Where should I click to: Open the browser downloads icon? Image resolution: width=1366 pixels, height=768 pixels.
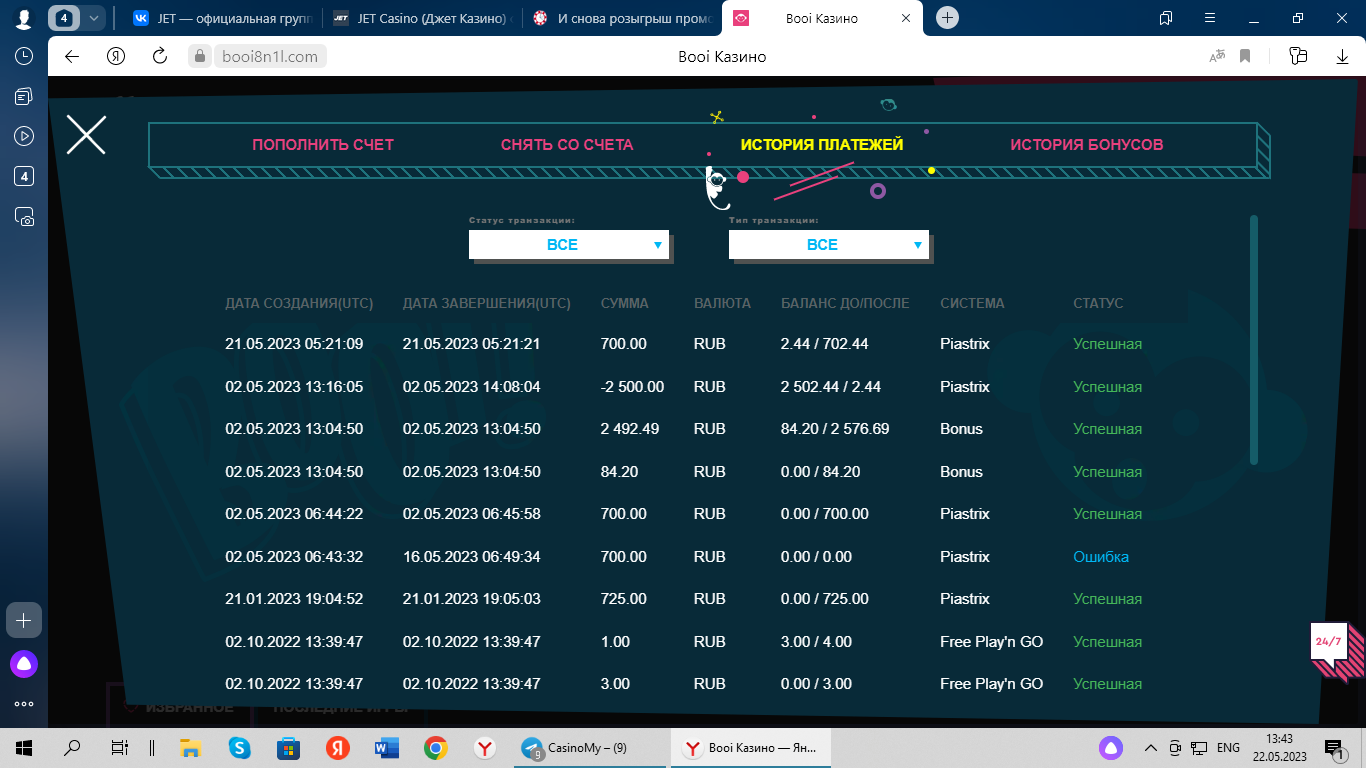click(1341, 56)
